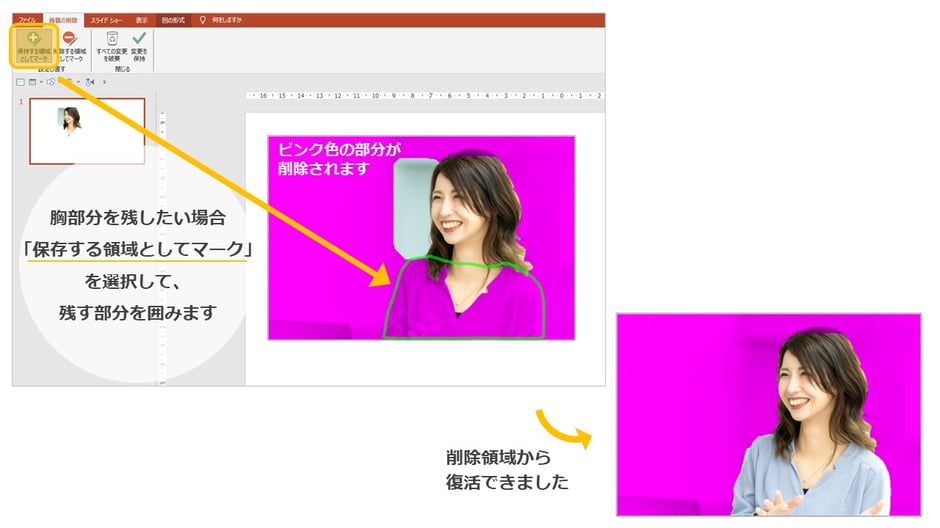Viewport: 940px width, 528px height.
Task: Click the last quick access icon before the customize arrow
Action: click(x=90, y=82)
